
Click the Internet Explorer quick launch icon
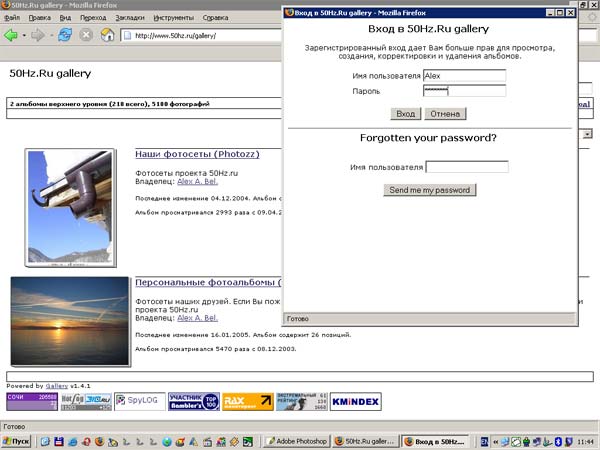coord(73,442)
